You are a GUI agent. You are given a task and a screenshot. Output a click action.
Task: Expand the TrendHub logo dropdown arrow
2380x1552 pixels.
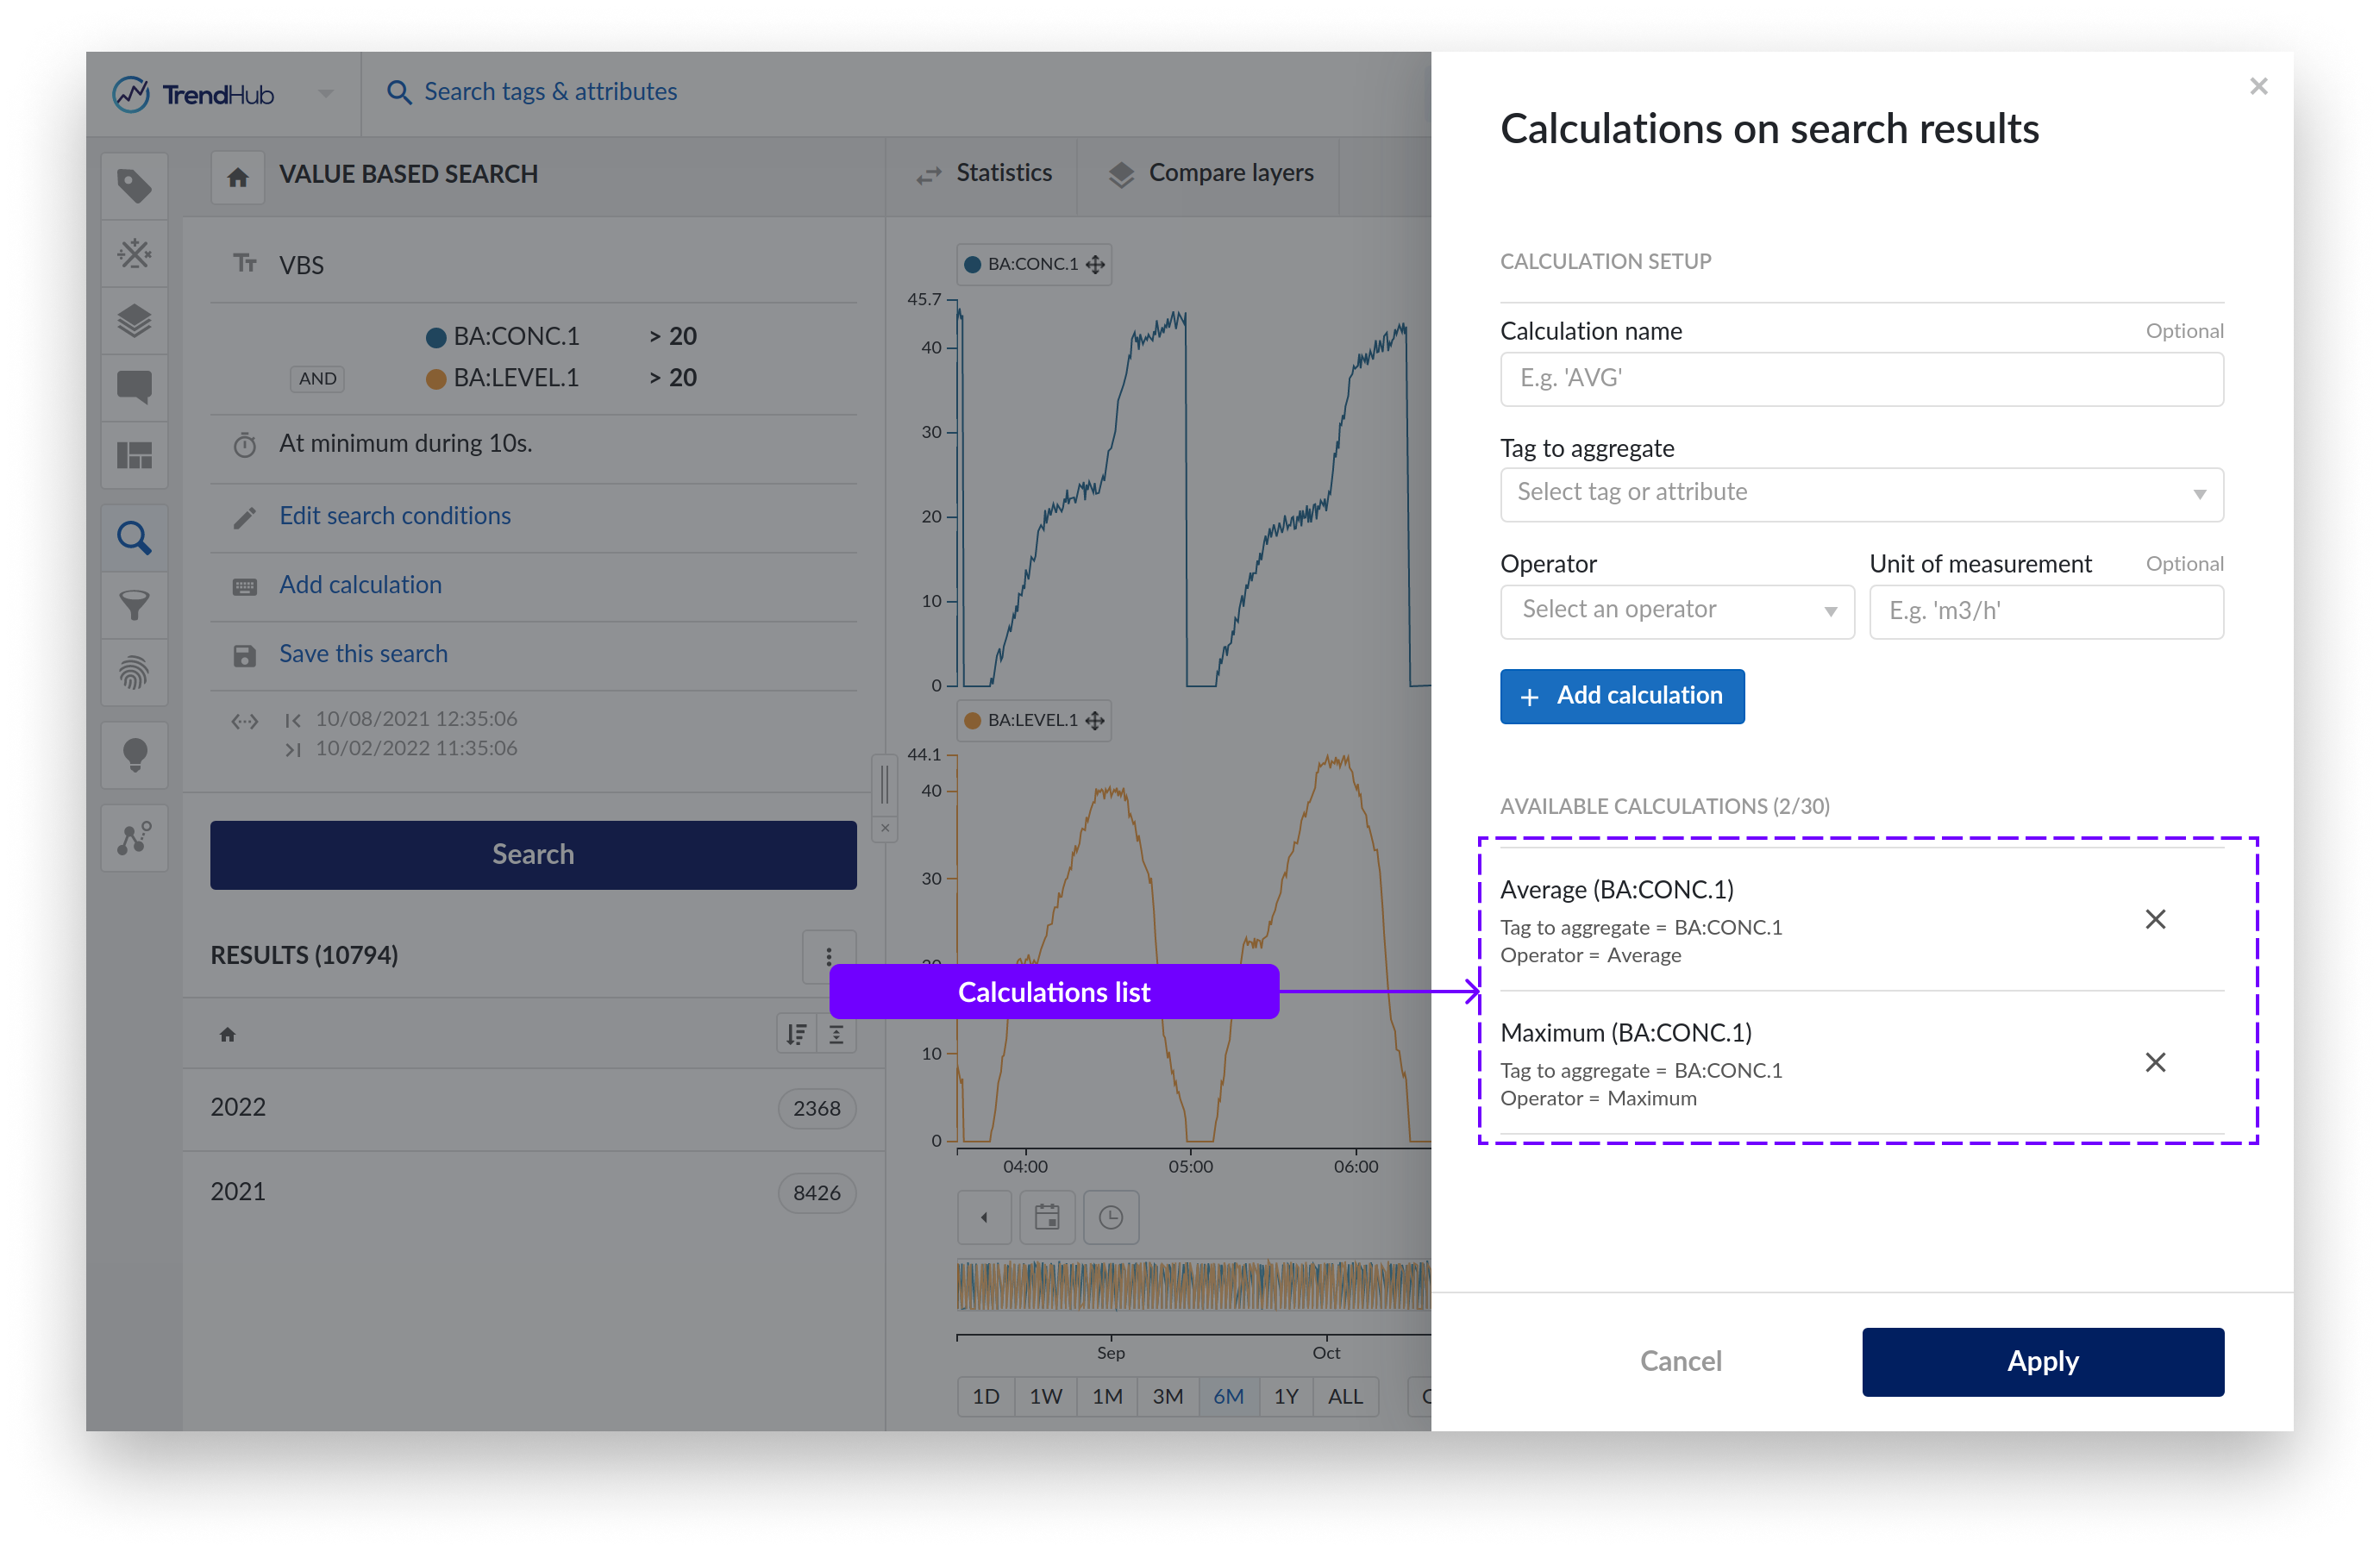pos(326,94)
